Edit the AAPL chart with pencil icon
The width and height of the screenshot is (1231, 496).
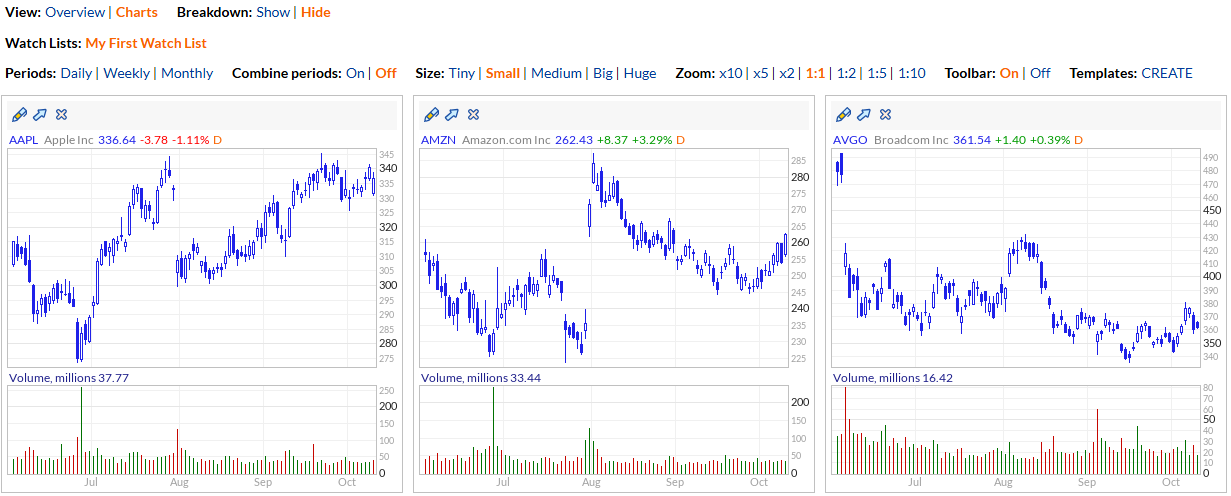point(19,114)
